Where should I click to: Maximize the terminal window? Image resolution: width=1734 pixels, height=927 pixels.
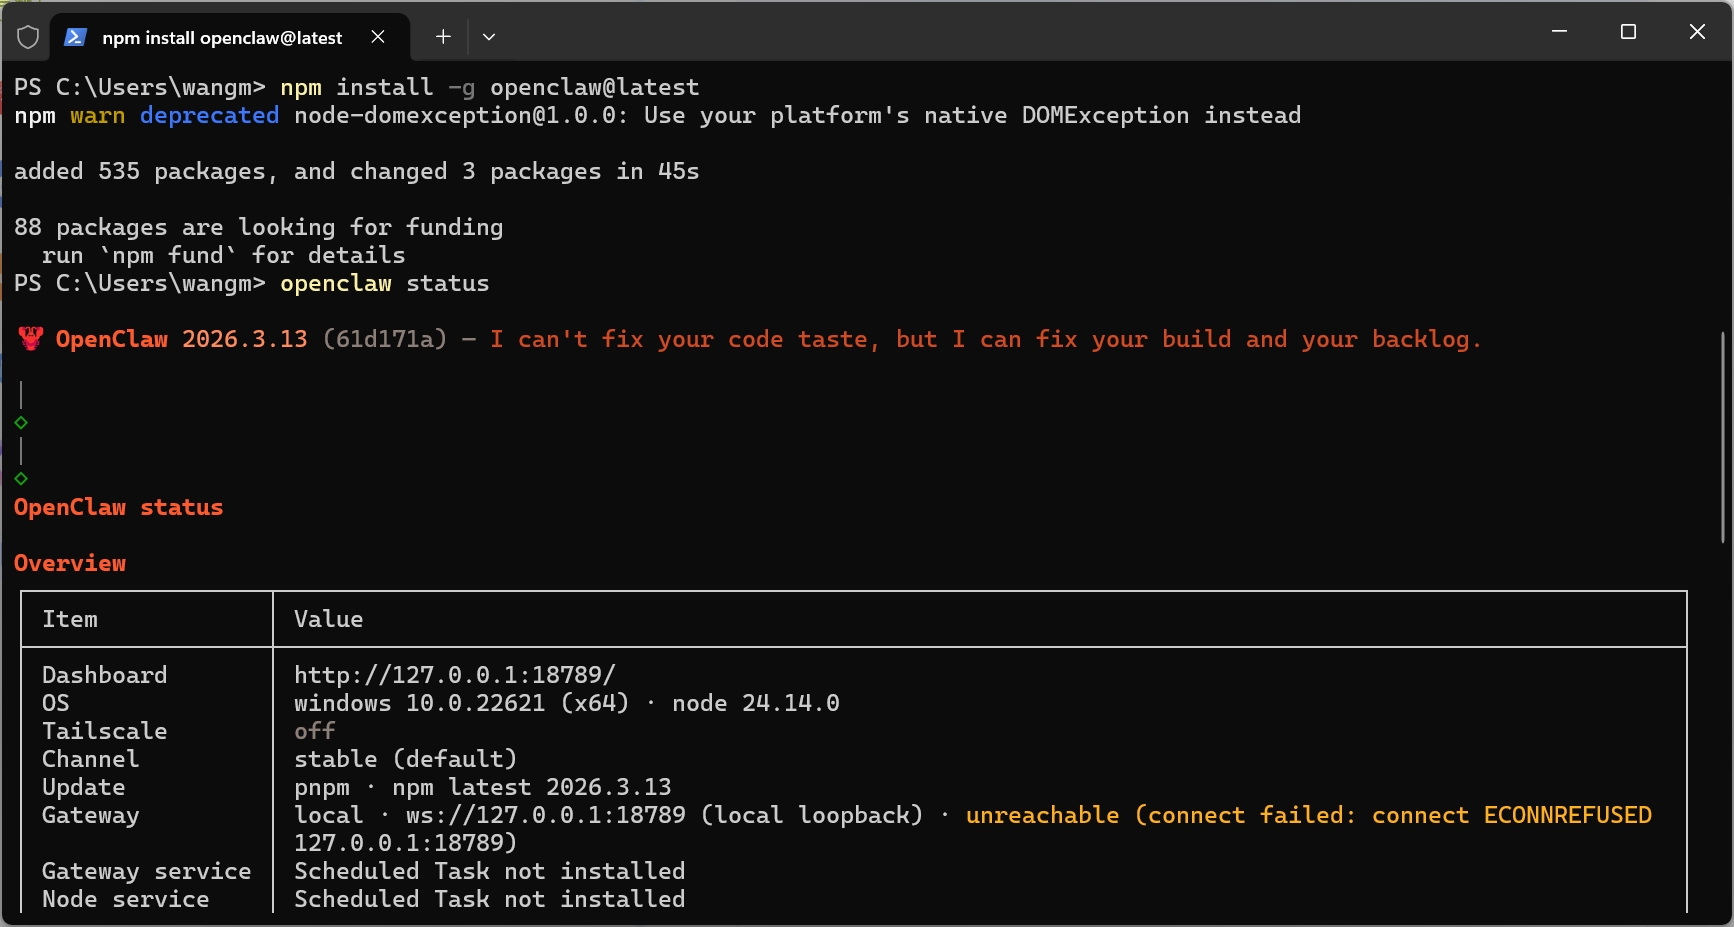(x=1628, y=32)
